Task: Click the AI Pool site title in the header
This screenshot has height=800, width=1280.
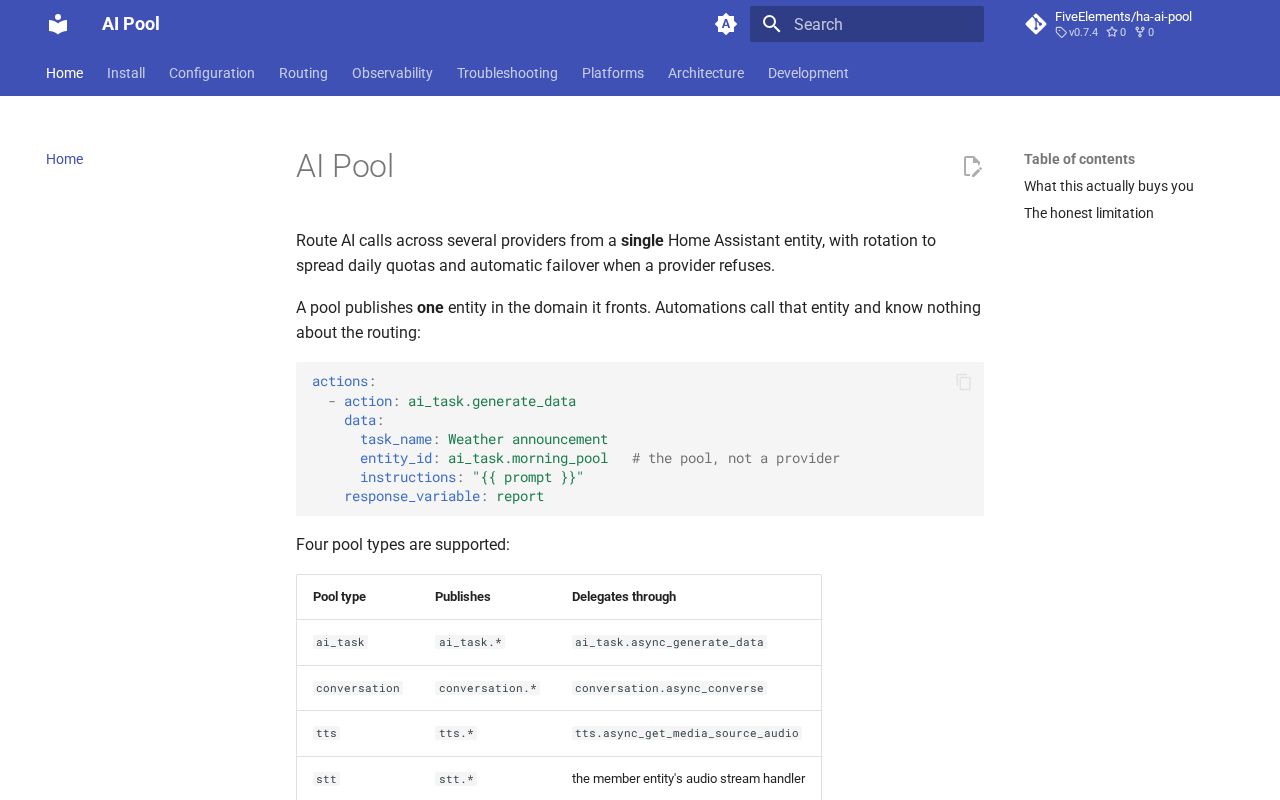Action: [x=131, y=24]
